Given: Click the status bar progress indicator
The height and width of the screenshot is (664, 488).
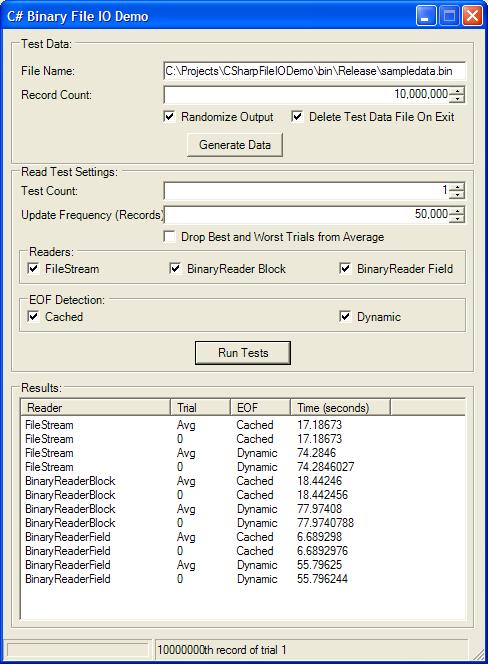Looking at the screenshot, I should [78, 650].
